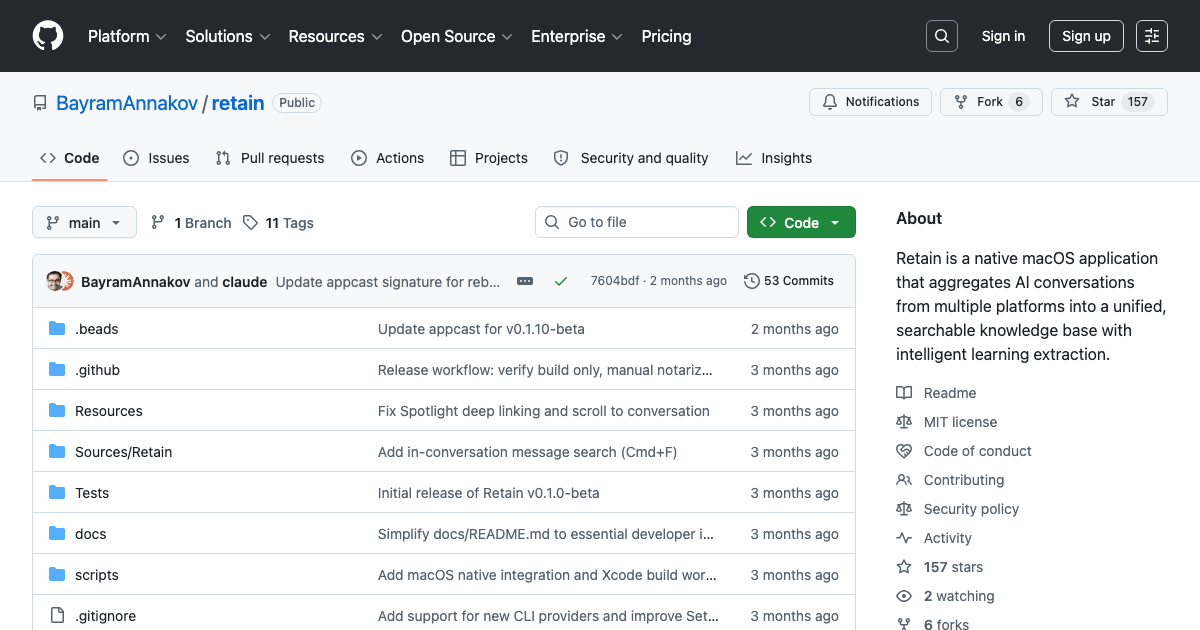Open the Platform dropdown menu
Image resolution: width=1200 pixels, height=630 pixels.
126,36
